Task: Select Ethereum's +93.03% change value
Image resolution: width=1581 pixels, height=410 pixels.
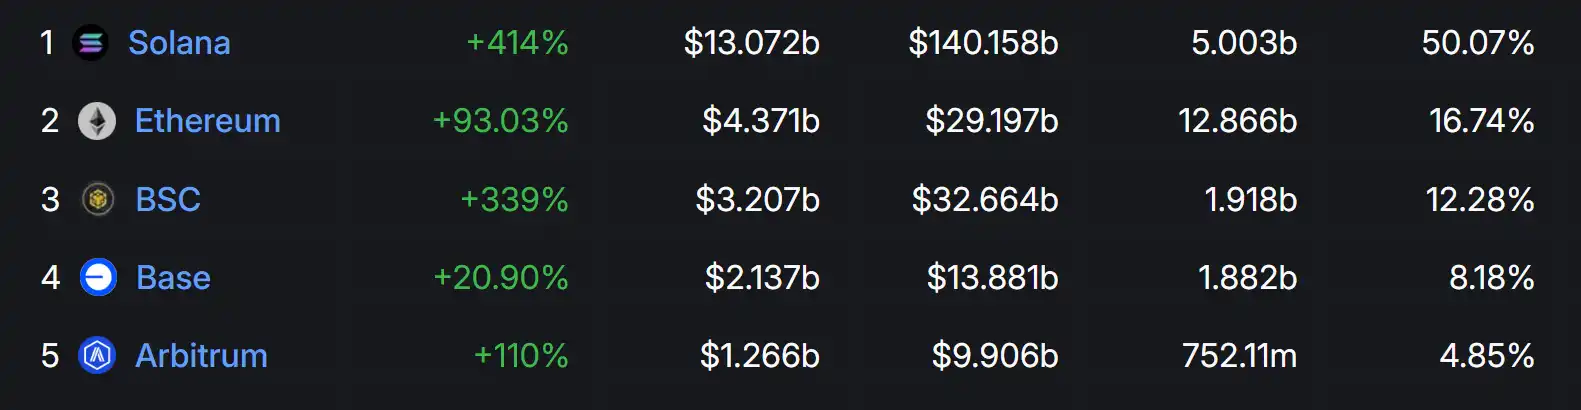Action: [500, 121]
